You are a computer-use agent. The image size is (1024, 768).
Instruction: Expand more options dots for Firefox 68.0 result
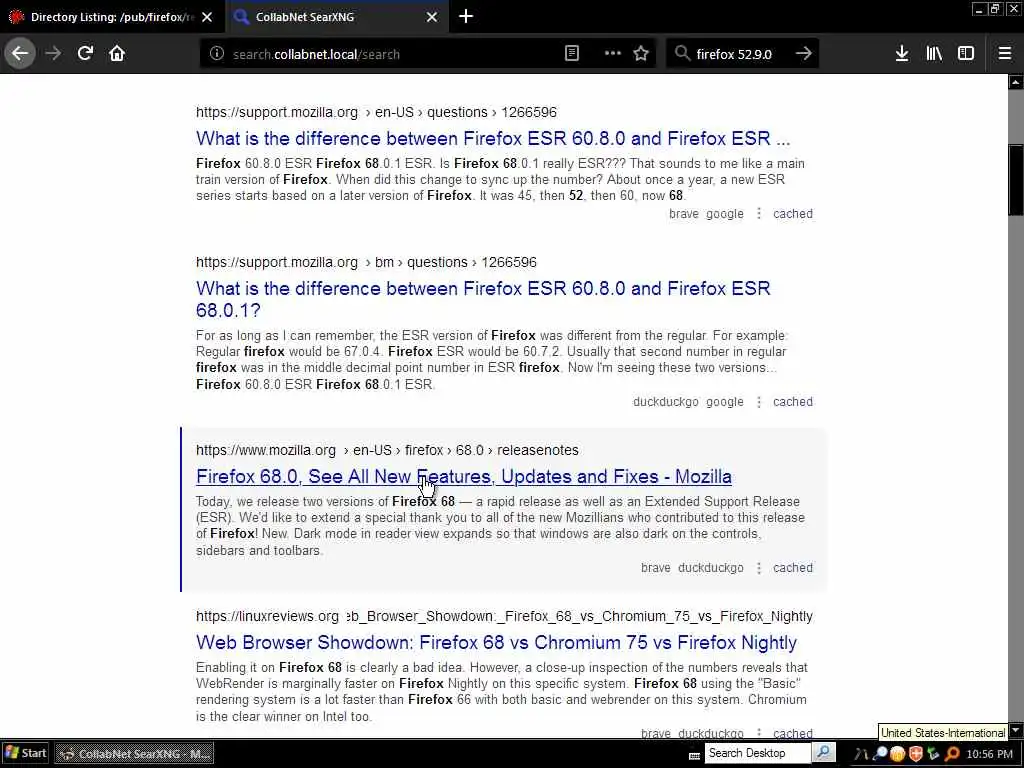[759, 568]
